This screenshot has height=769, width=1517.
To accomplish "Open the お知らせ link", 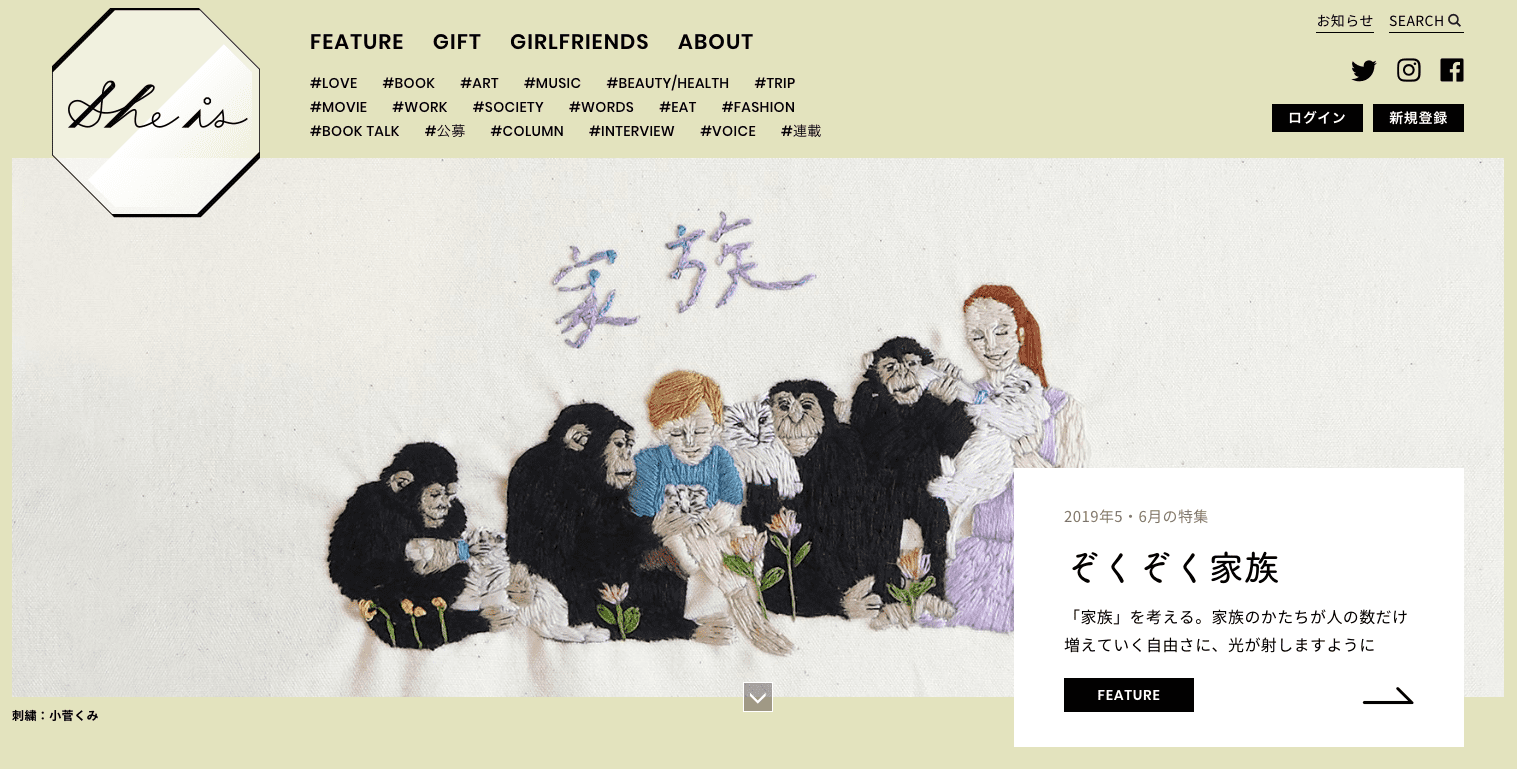I will [1345, 21].
